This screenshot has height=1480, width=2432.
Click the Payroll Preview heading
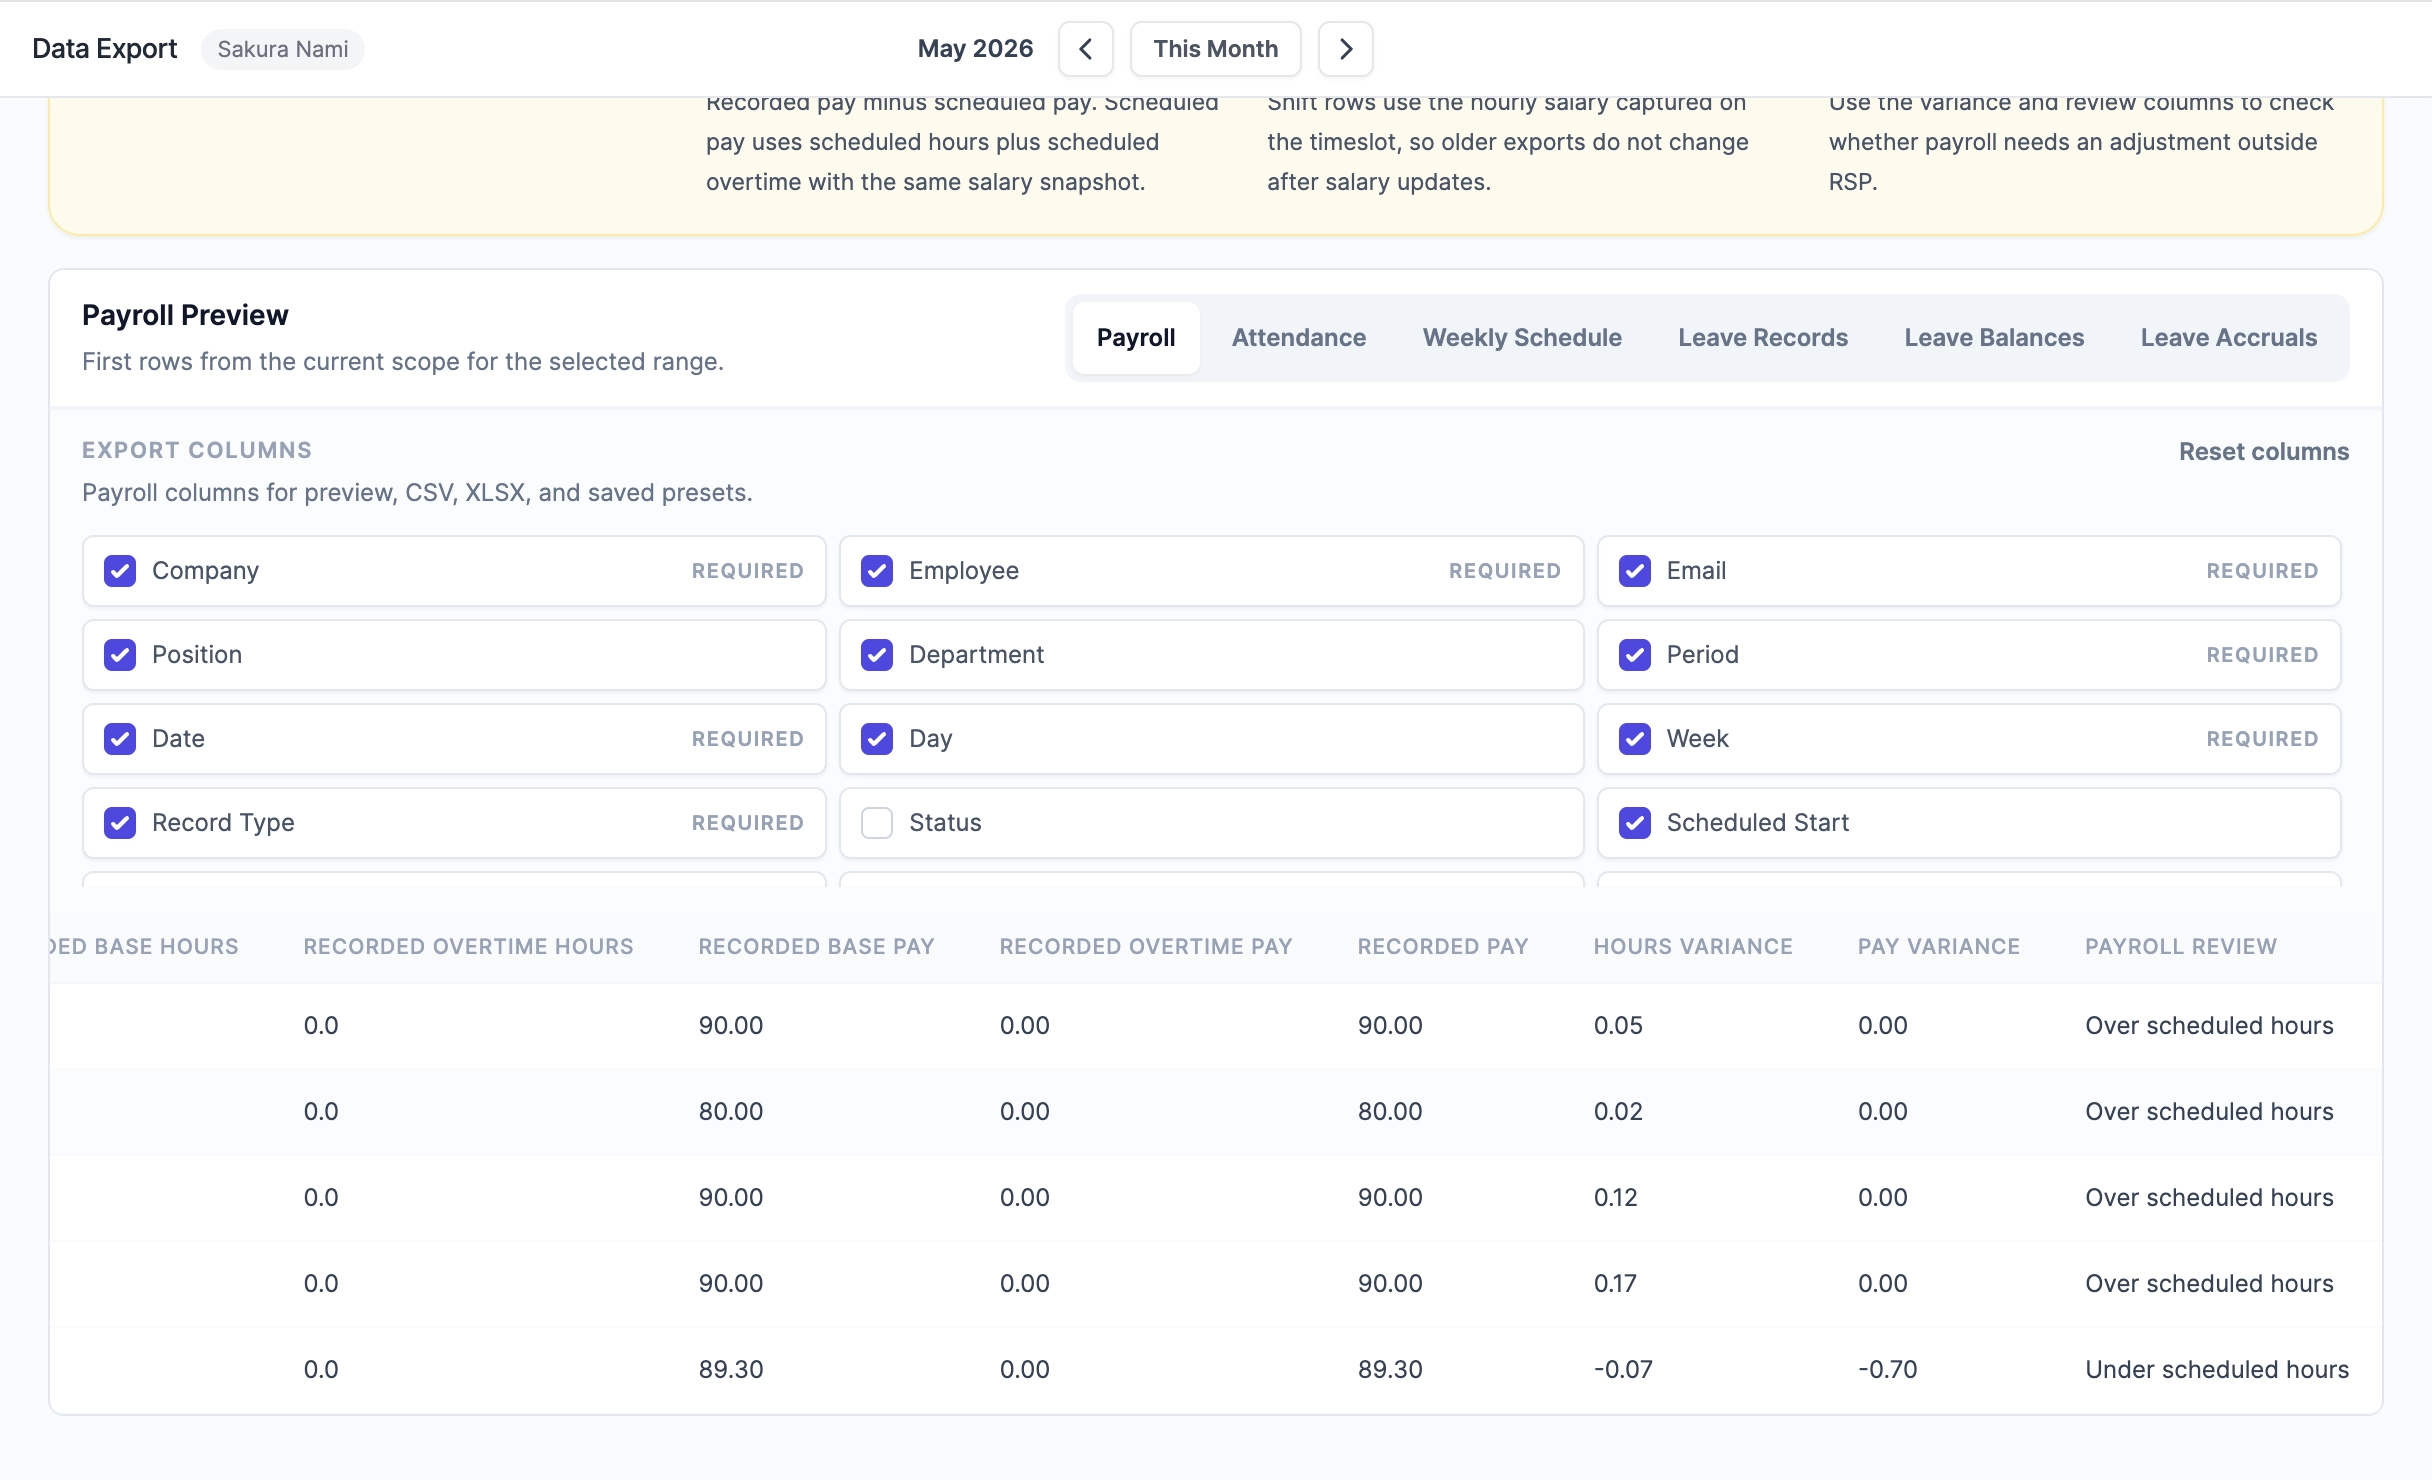click(x=185, y=315)
